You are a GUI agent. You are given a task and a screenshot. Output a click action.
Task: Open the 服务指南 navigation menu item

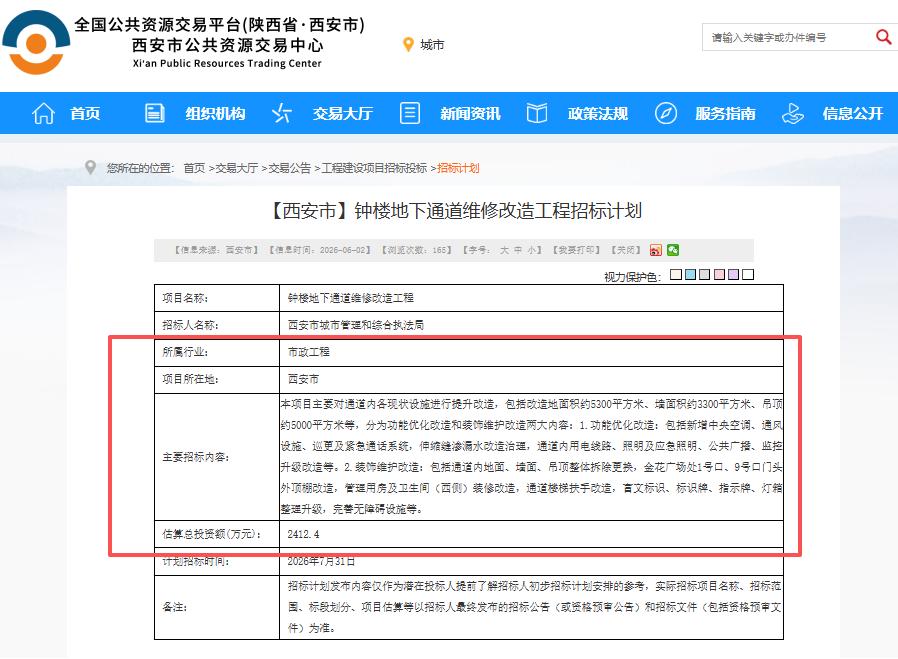tap(725, 113)
